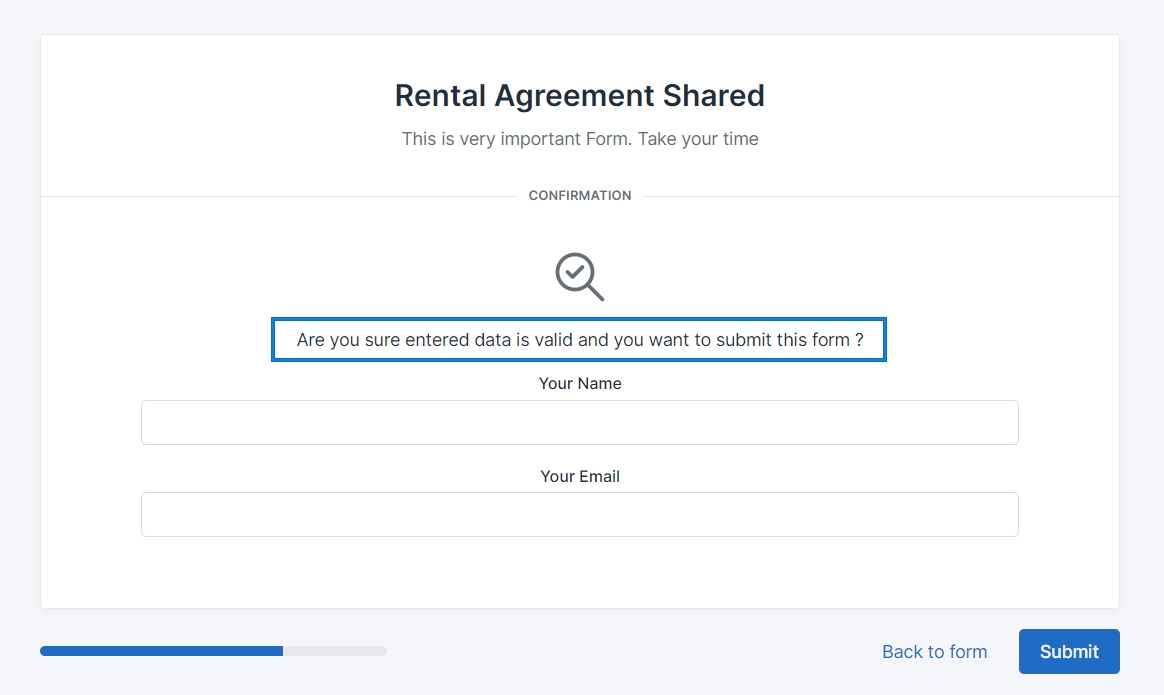Click the filled blue progress bar section

pos(161,651)
